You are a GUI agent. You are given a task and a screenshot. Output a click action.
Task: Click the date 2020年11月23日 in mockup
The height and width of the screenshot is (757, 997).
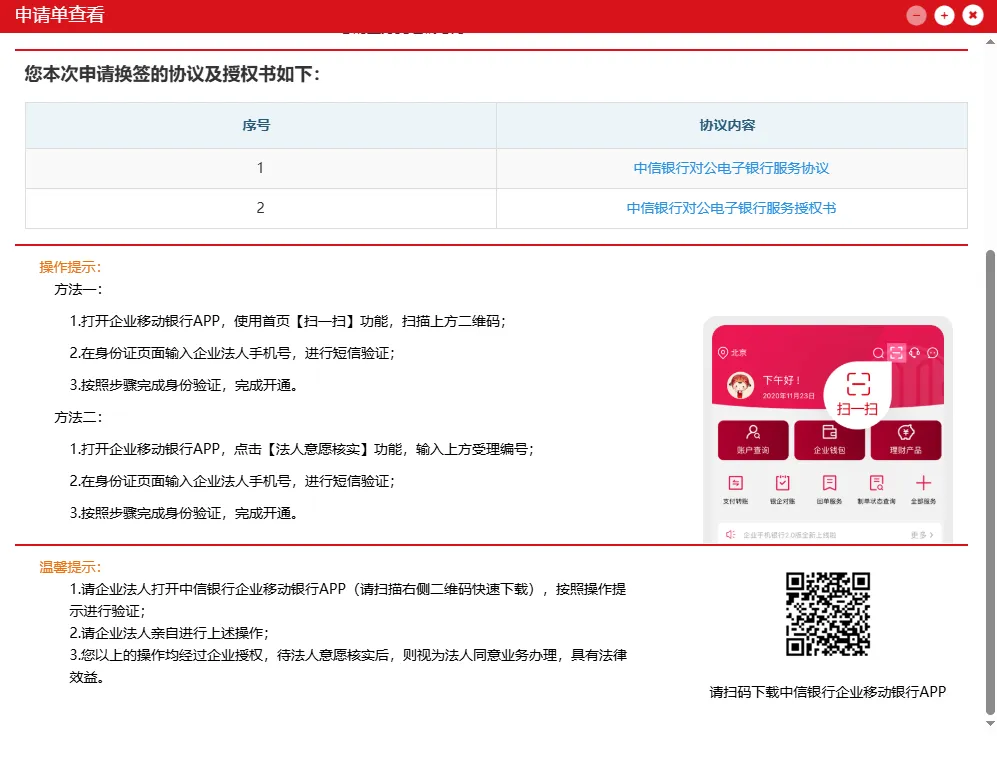pos(788,396)
